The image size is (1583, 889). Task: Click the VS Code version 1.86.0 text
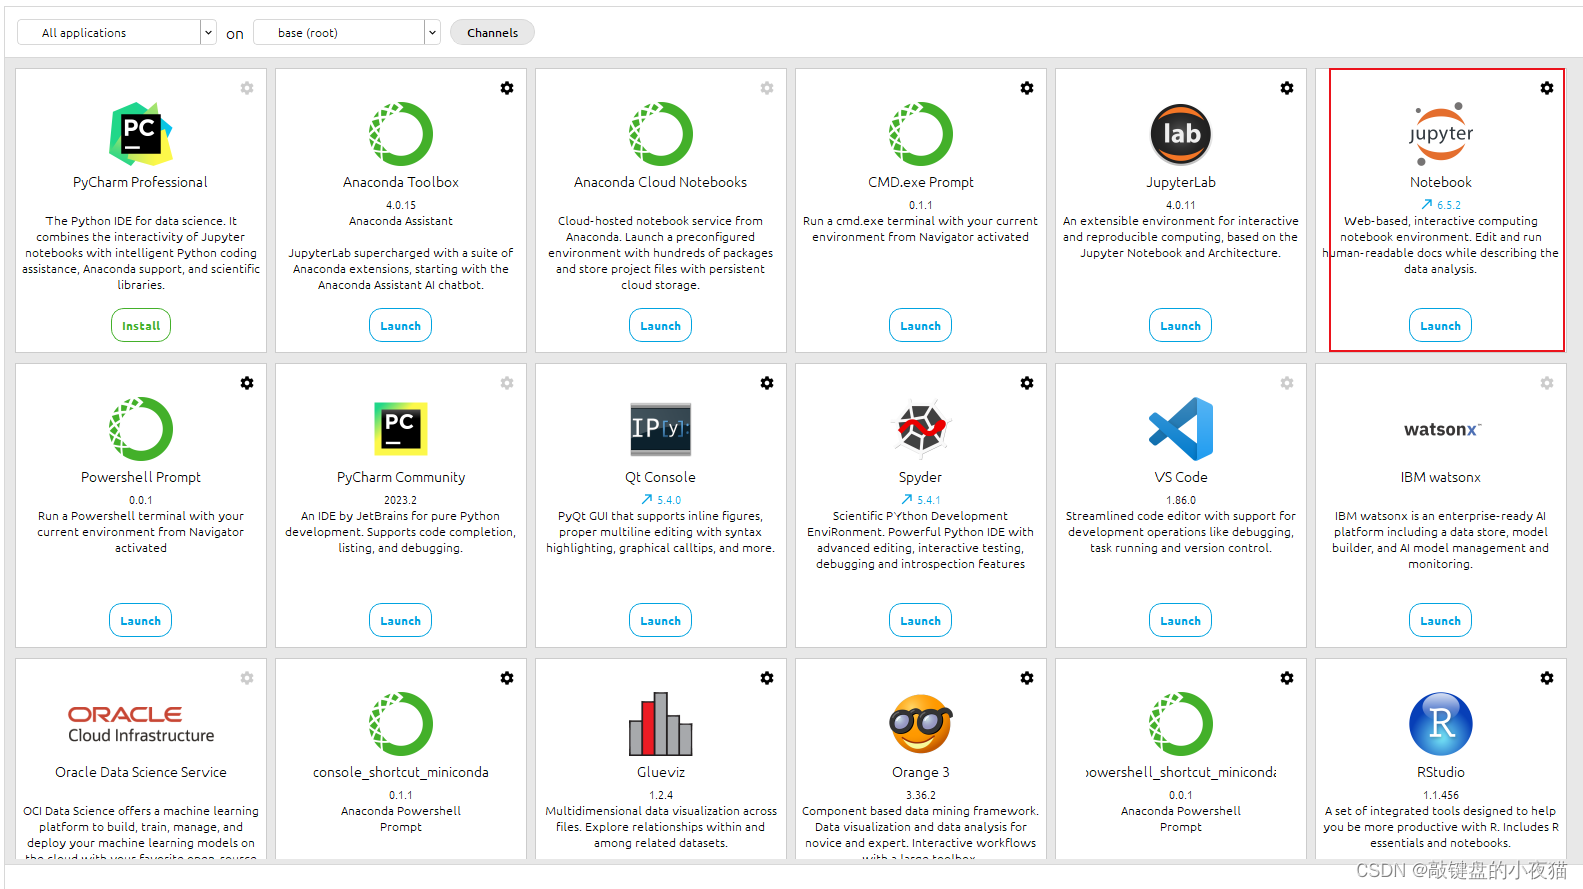click(1181, 500)
